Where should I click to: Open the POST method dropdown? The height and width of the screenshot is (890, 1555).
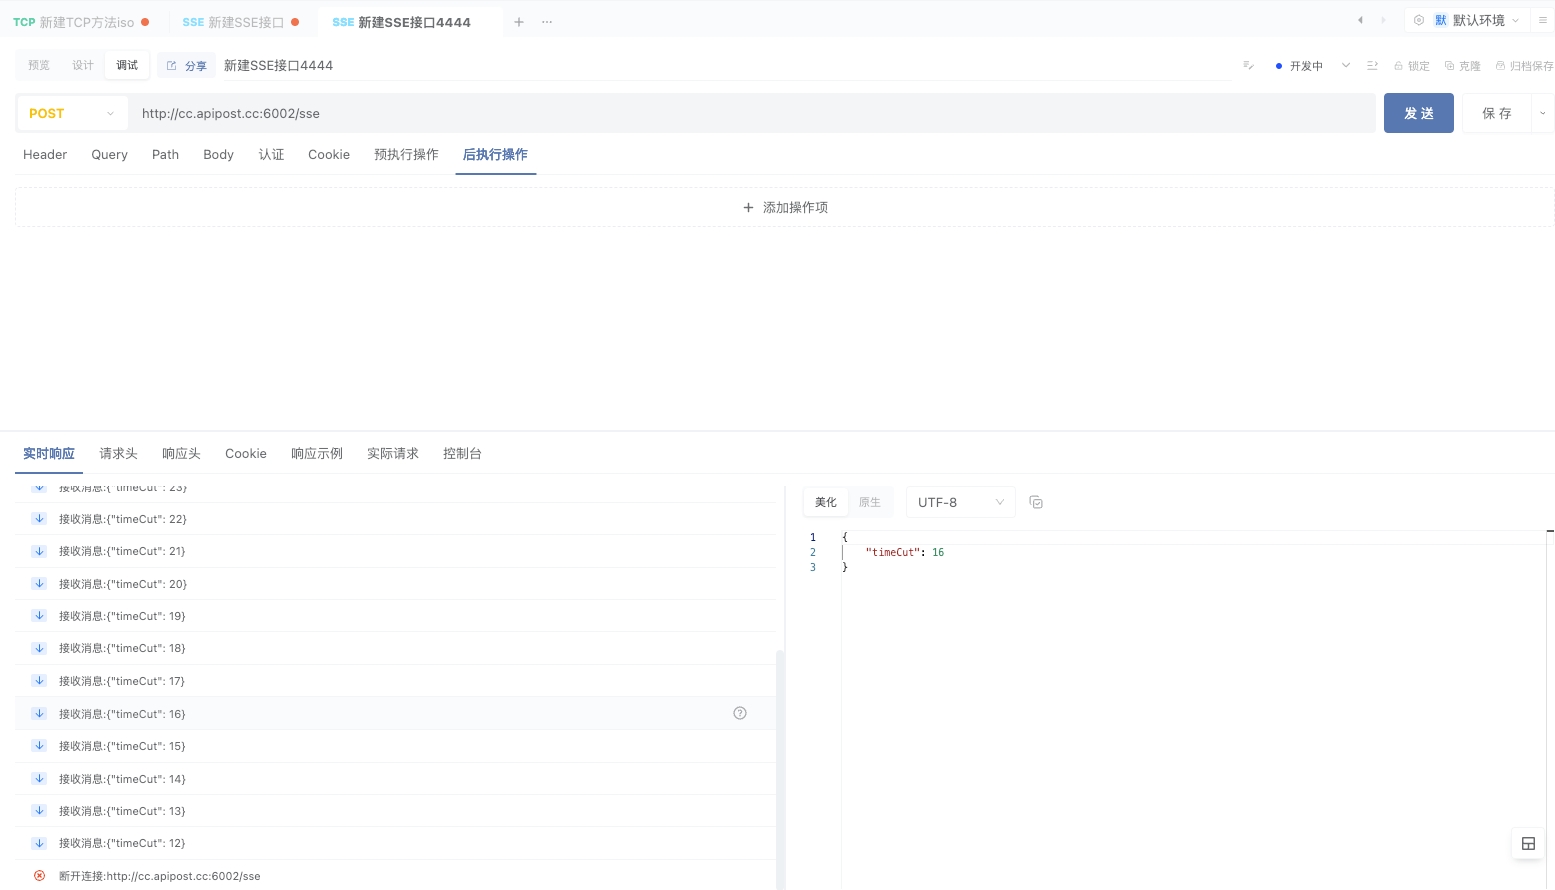pyautogui.click(x=72, y=113)
